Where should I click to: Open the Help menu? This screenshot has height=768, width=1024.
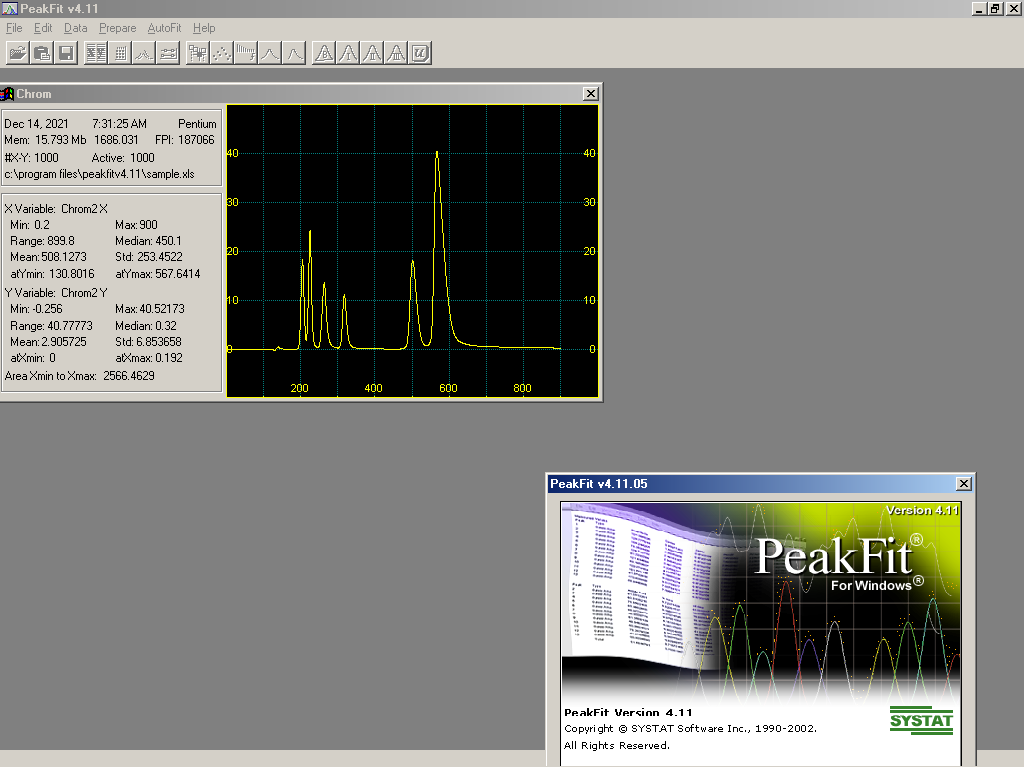(204, 28)
